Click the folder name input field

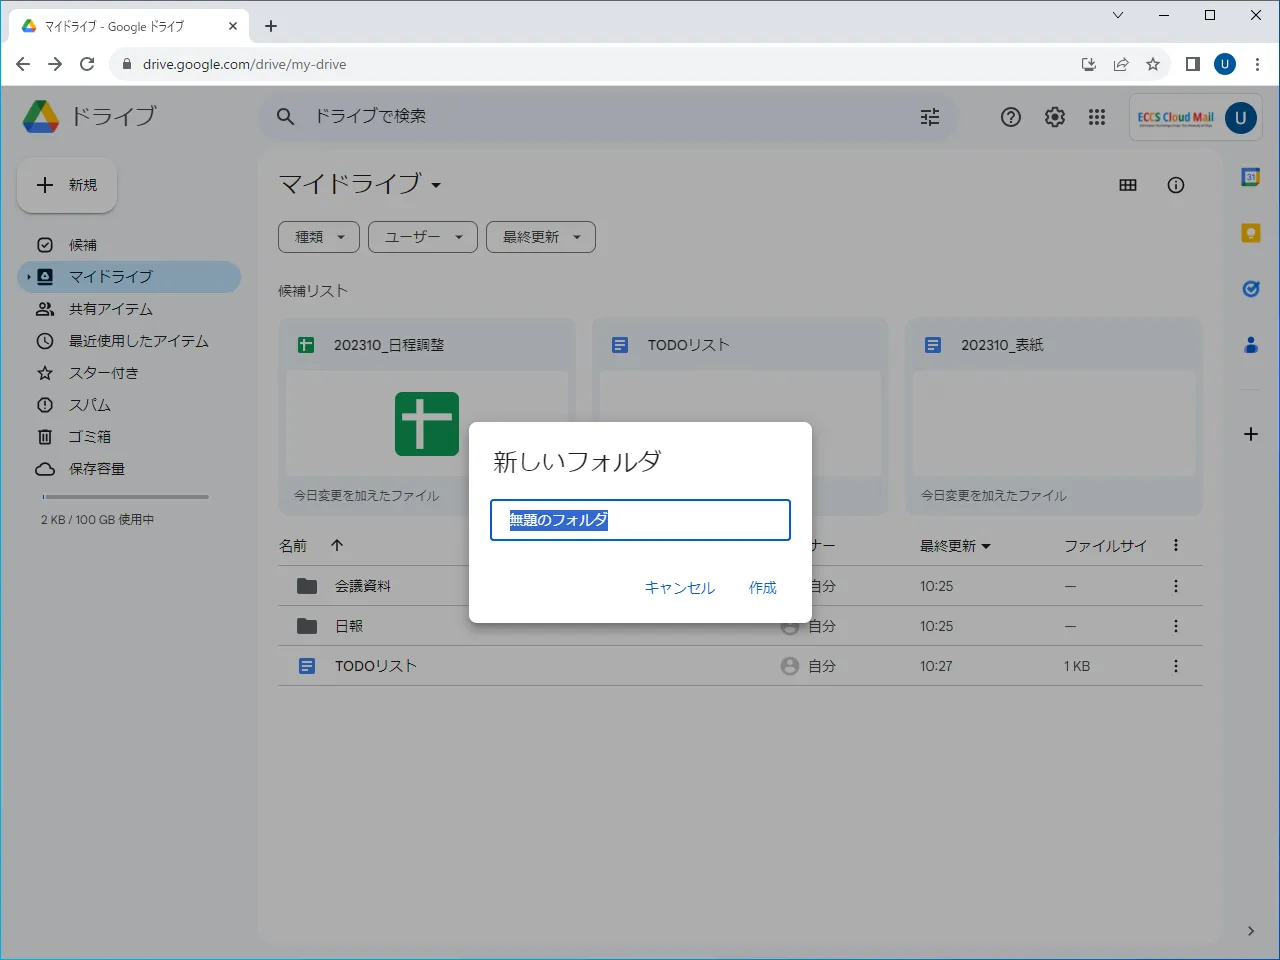640,520
